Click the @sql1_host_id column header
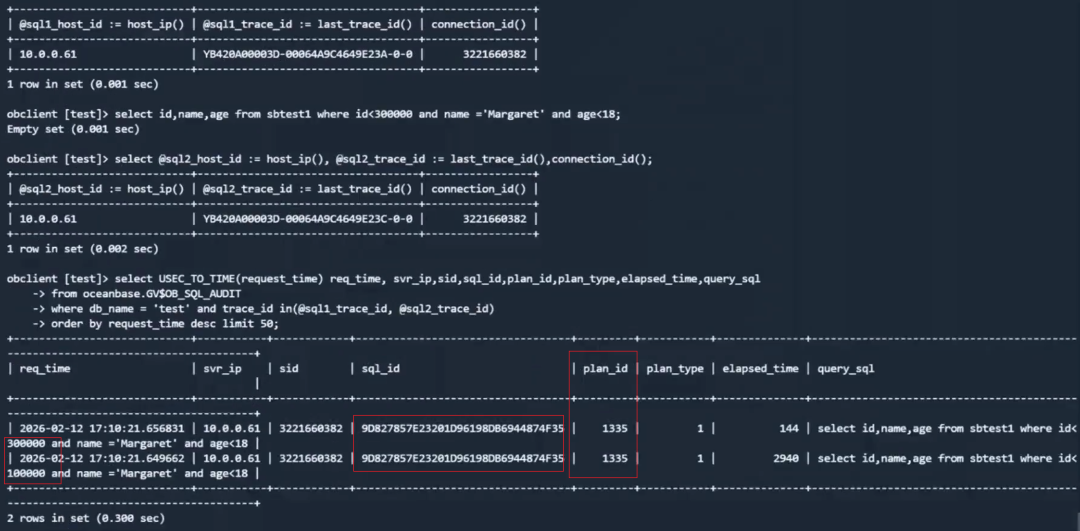This screenshot has width=1080, height=531. click(x=102, y=23)
